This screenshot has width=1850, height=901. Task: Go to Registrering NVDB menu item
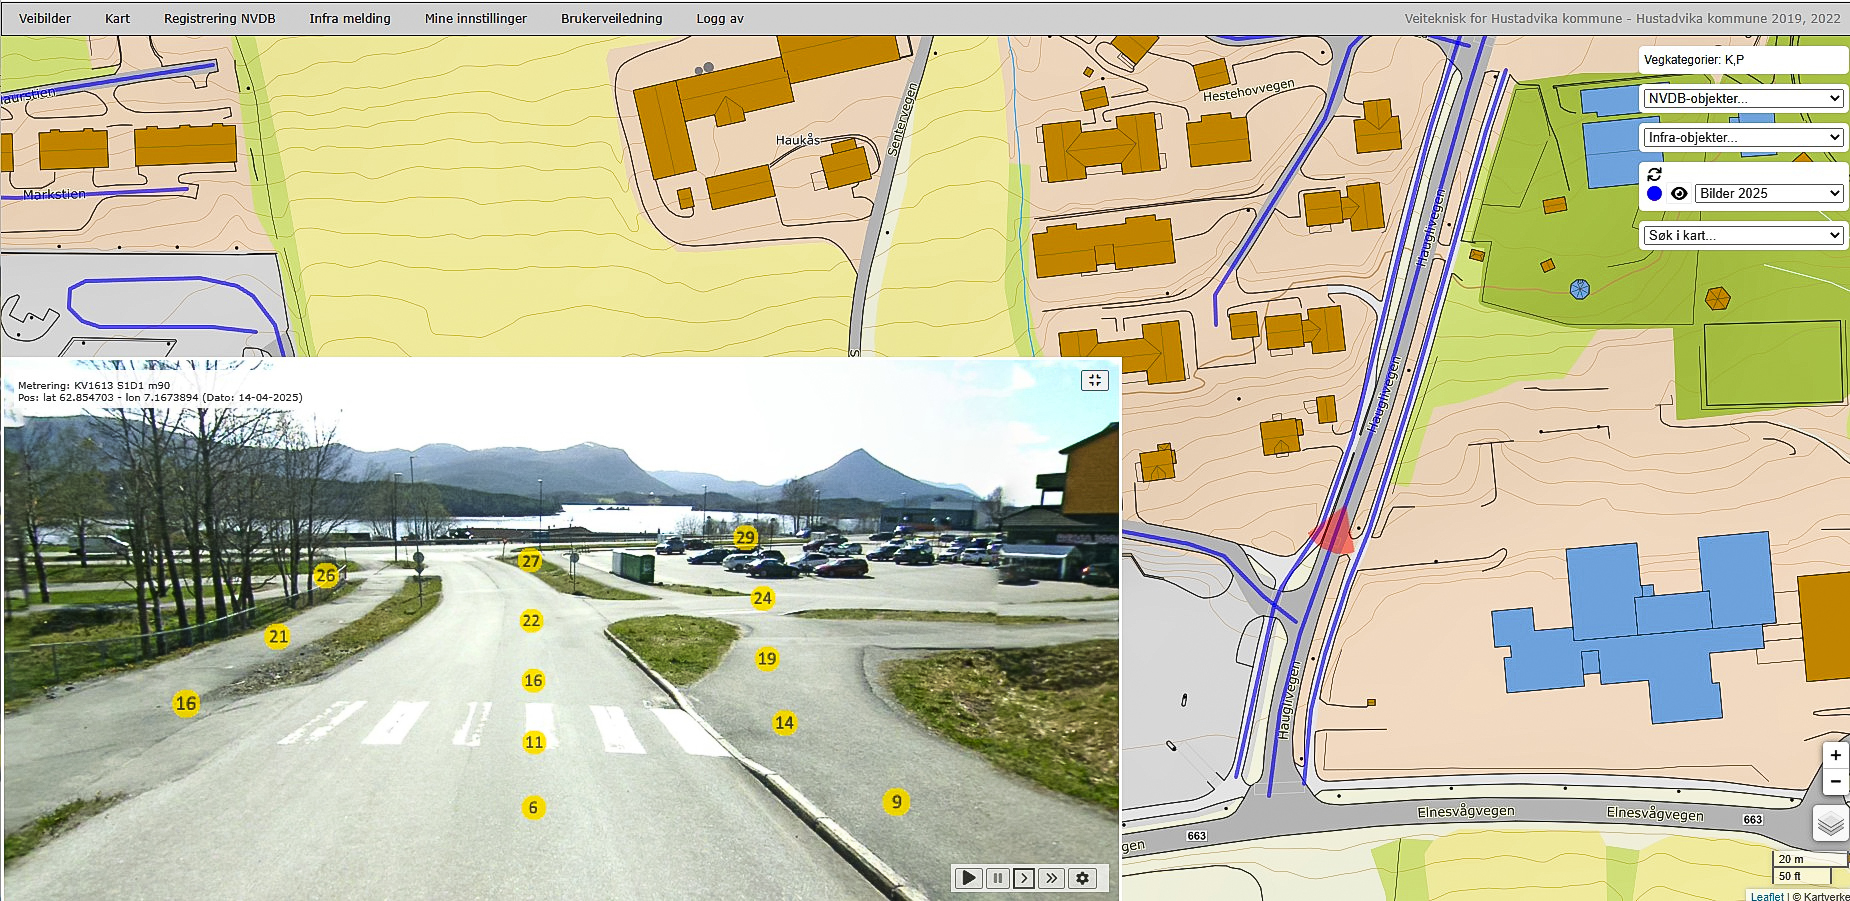[219, 18]
